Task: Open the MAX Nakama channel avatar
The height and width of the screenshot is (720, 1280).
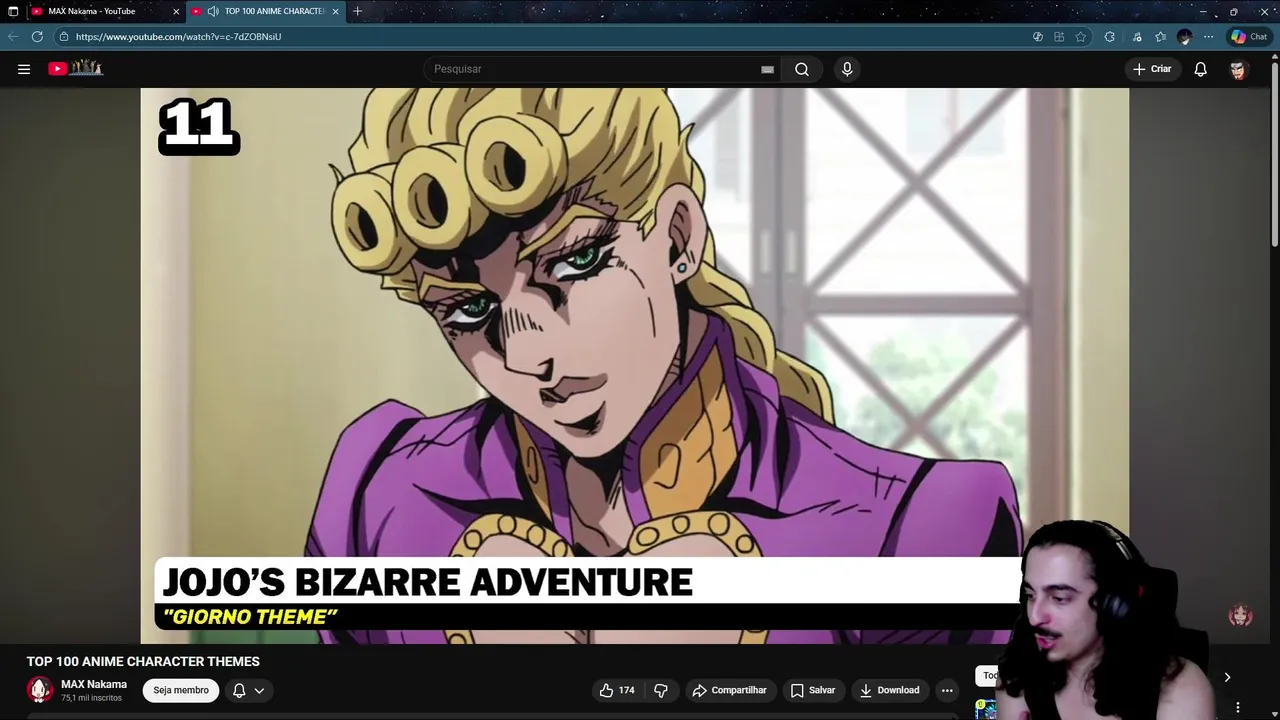Action: point(40,690)
